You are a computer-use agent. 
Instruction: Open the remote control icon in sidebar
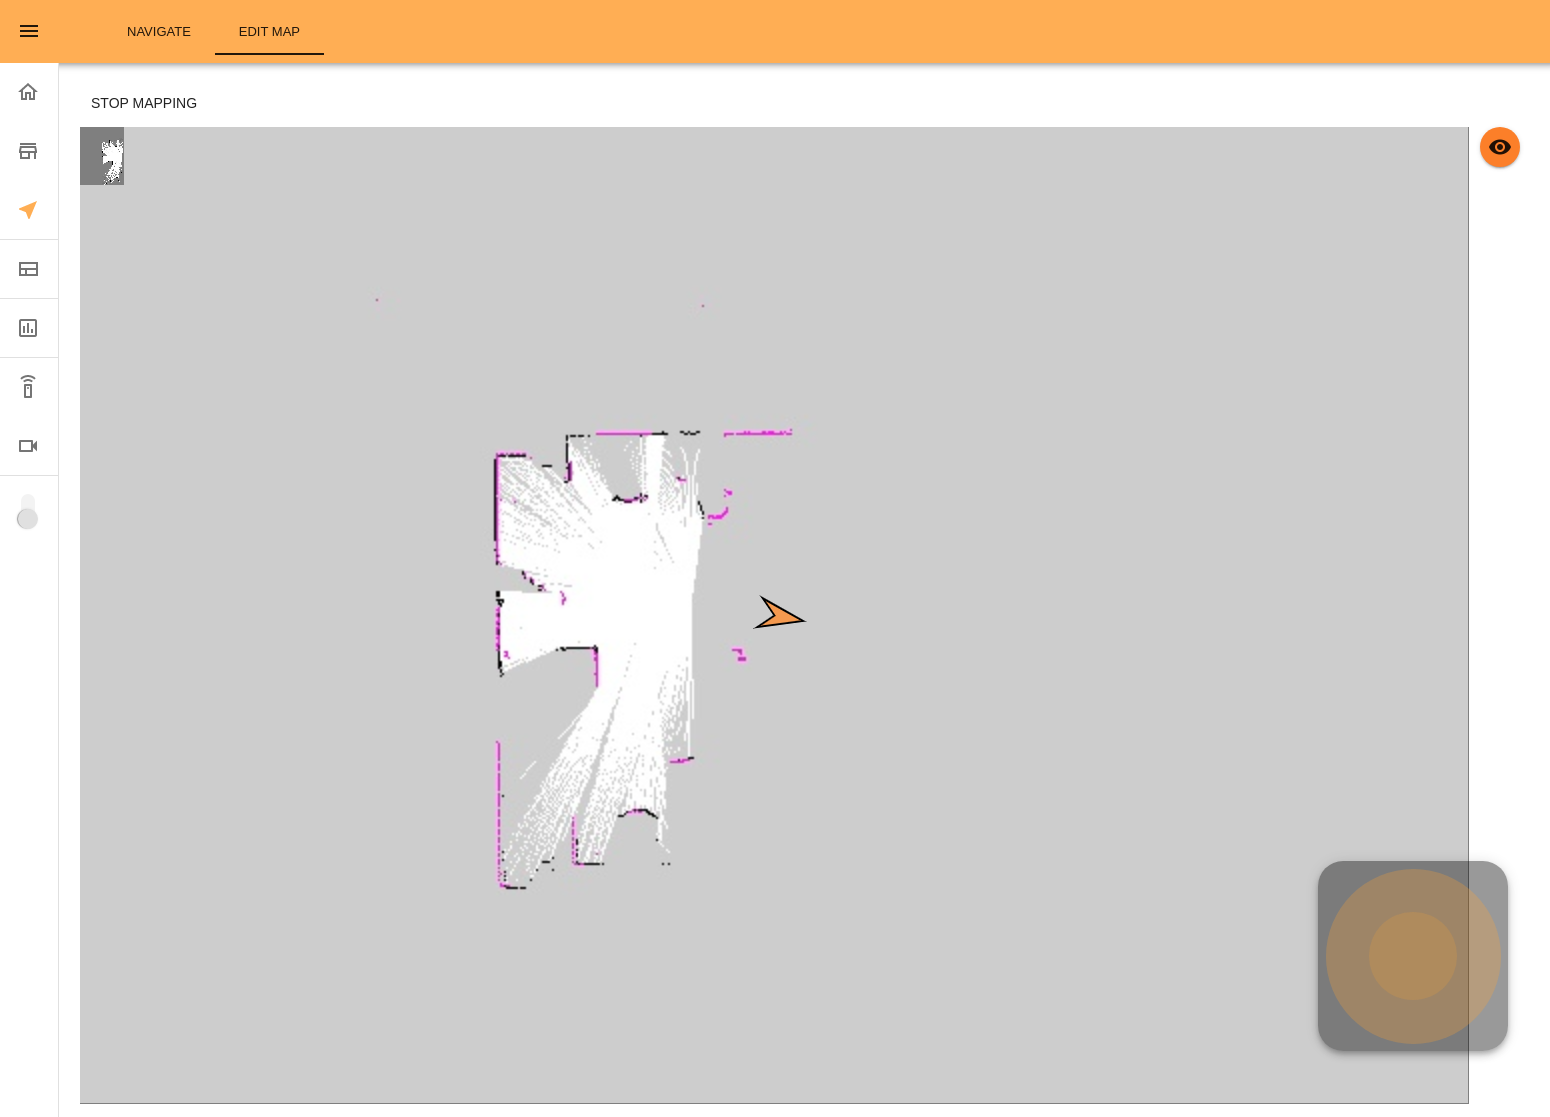tap(28, 387)
